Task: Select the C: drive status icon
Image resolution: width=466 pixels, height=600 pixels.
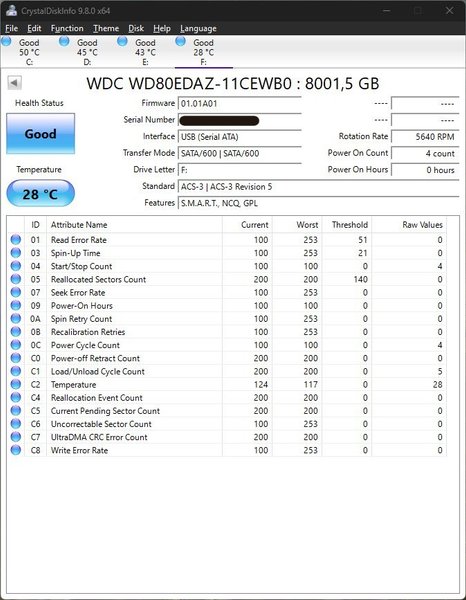Action: click(x=7, y=41)
